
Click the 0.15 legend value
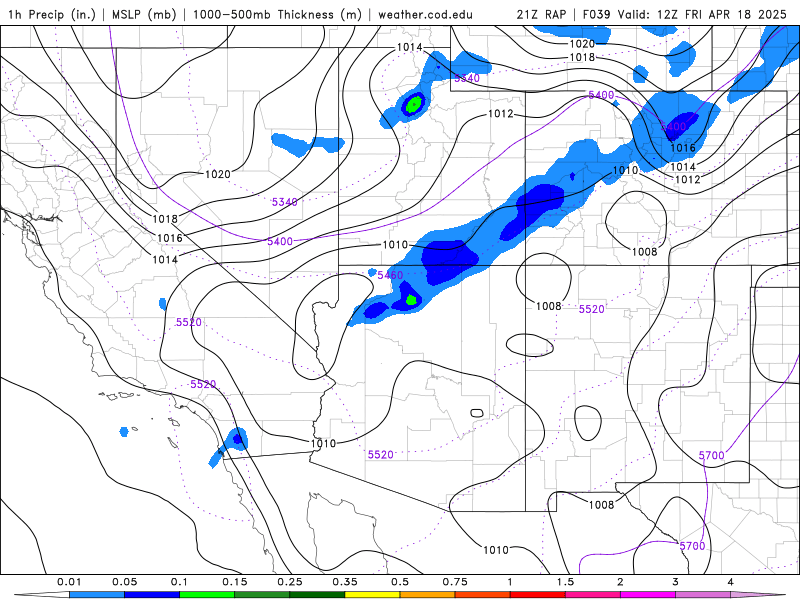coord(235,582)
